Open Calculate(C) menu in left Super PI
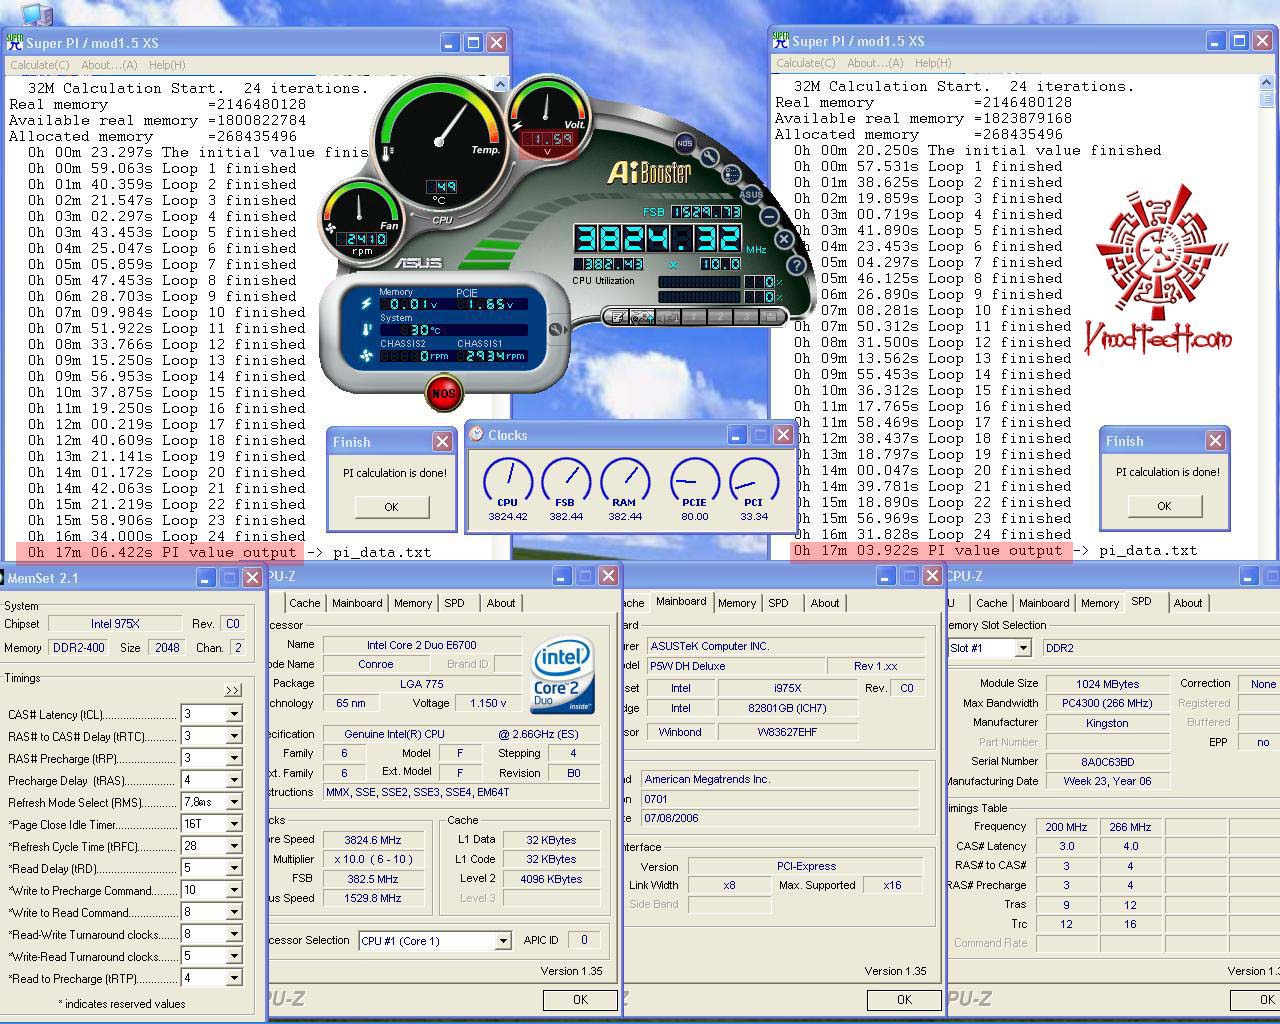The image size is (1280, 1024). 39,65
